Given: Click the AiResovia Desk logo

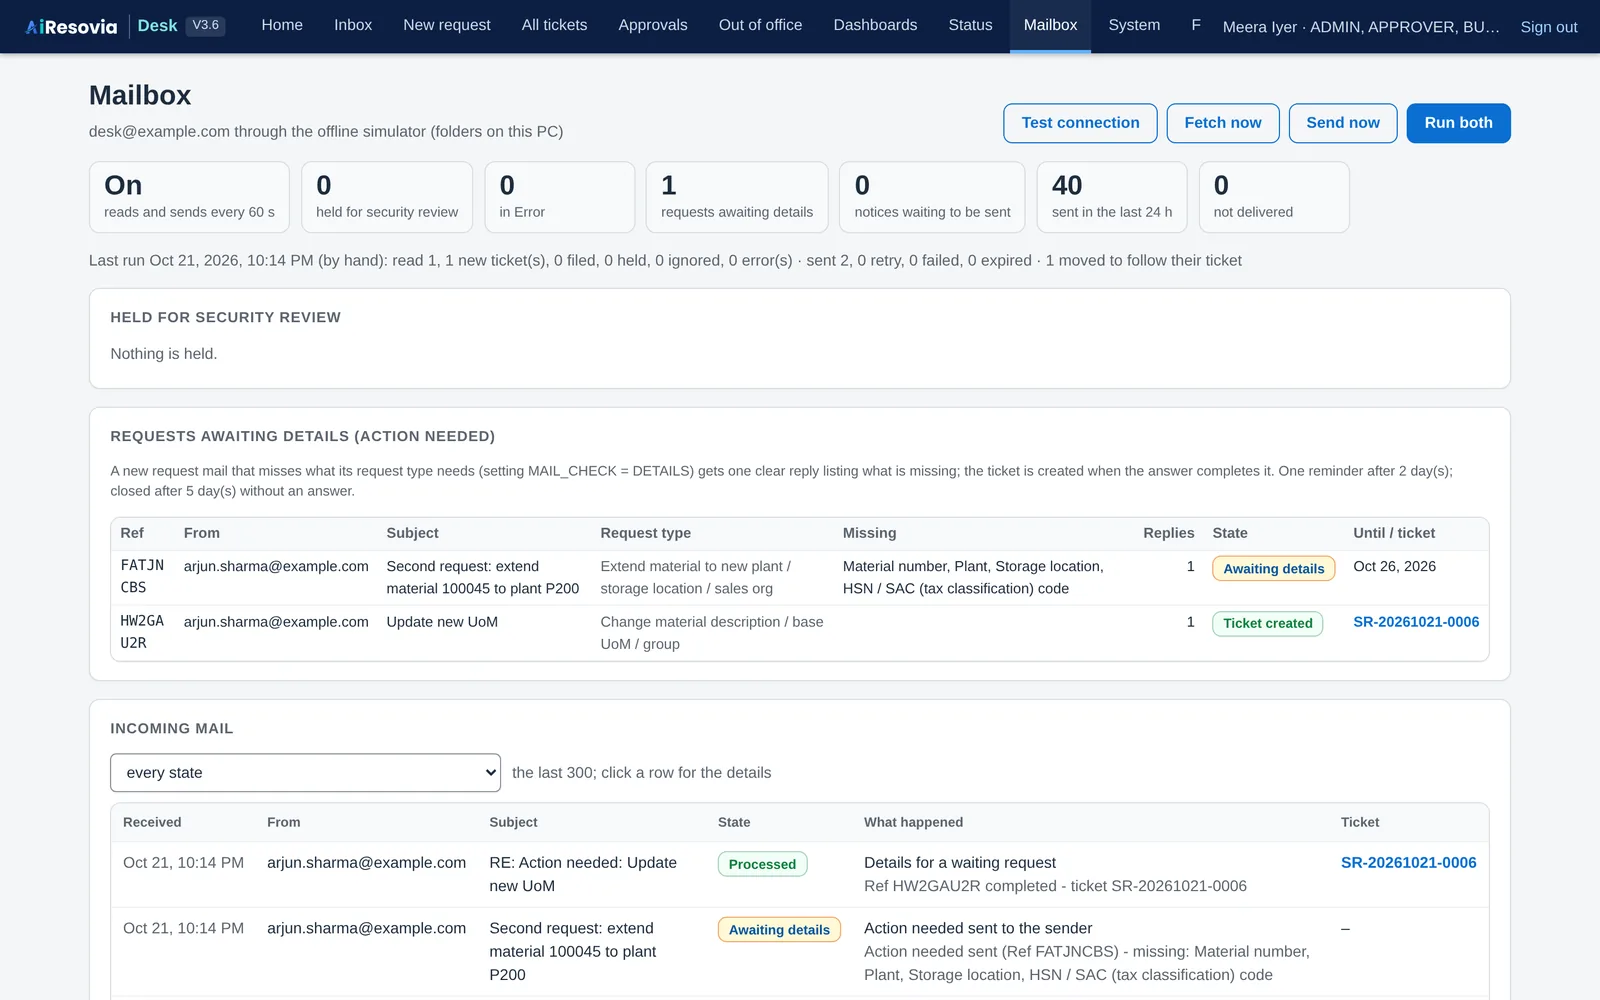Looking at the screenshot, I should [102, 26].
